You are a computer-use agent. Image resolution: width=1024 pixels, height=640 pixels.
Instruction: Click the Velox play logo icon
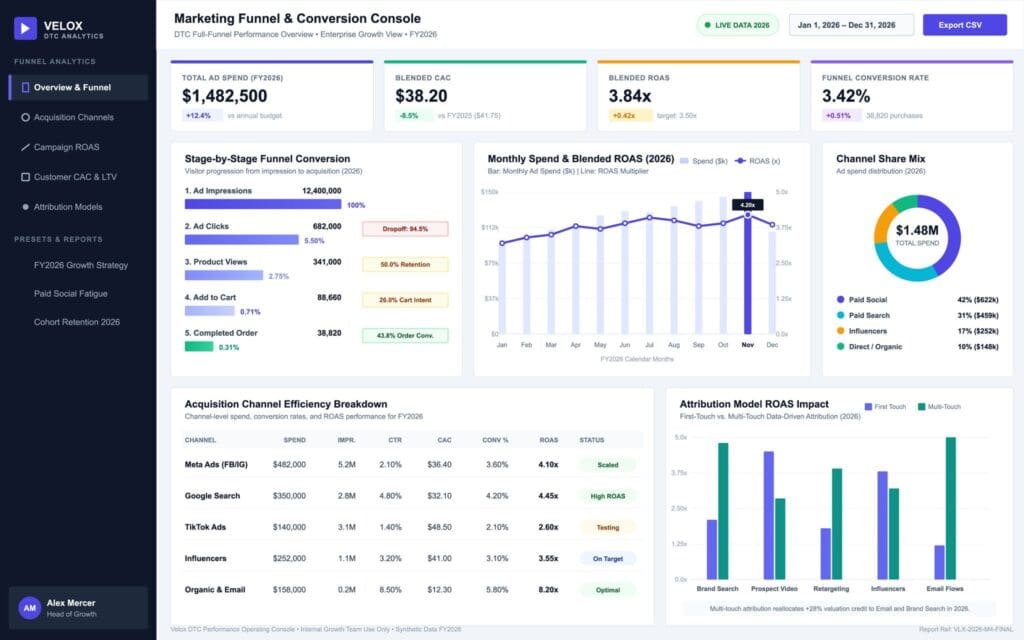tap(25, 28)
